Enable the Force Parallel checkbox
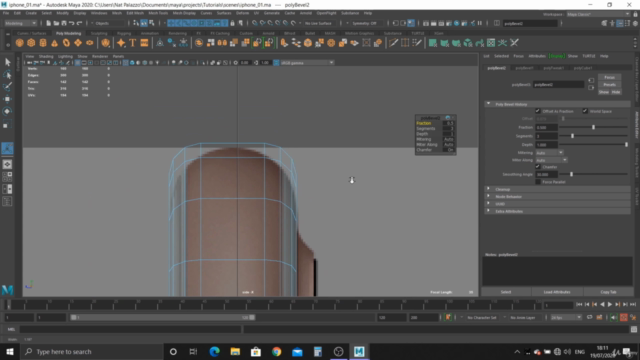 (538, 182)
